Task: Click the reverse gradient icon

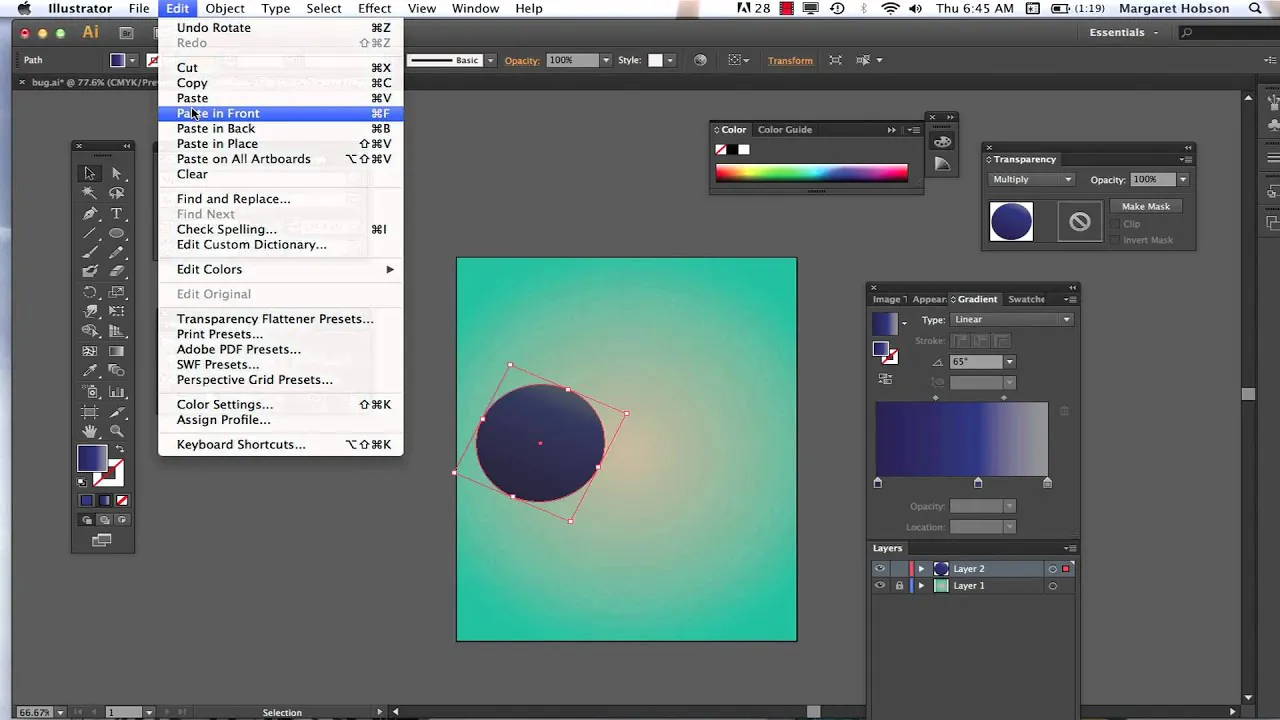Action: (885, 379)
